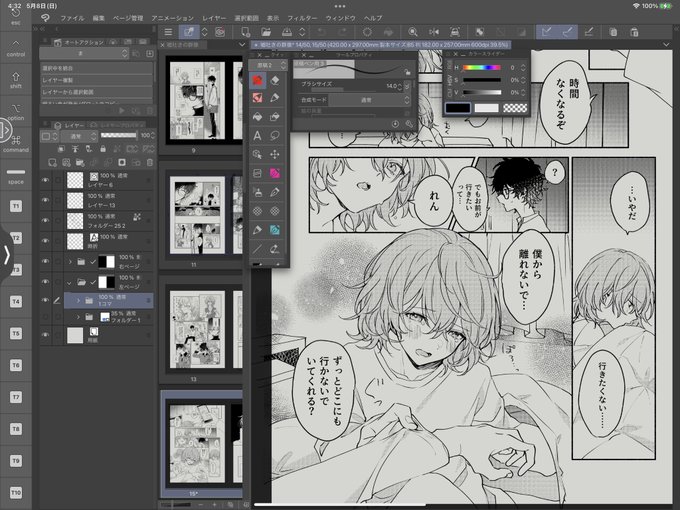Open the フィルター menu
This screenshot has width=680, height=510.
click(302, 18)
